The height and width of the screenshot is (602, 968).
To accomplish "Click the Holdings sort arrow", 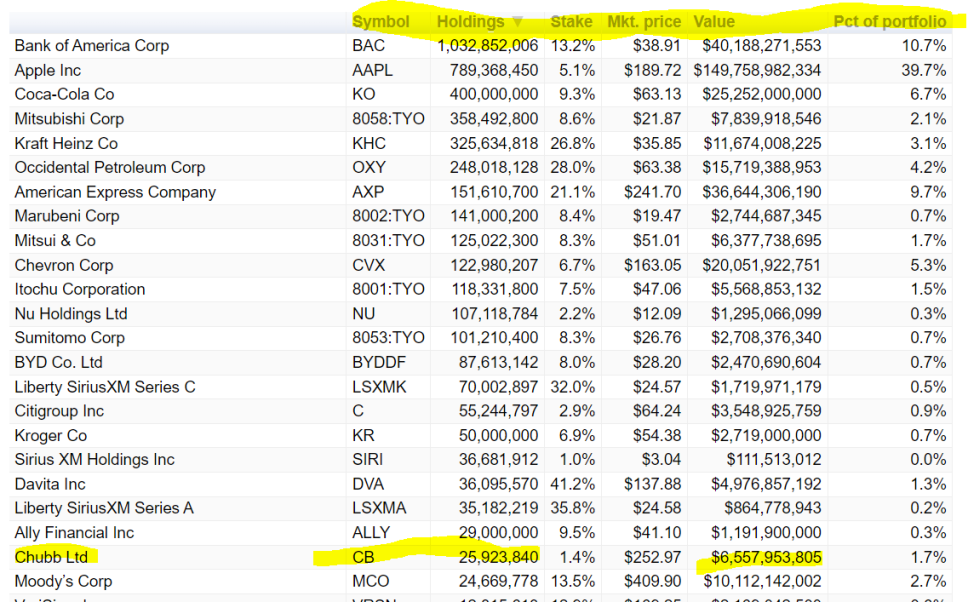I will [x=517, y=22].
